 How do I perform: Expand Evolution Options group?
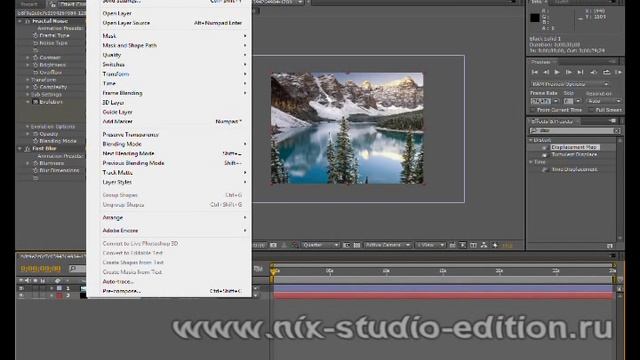tap(27, 127)
